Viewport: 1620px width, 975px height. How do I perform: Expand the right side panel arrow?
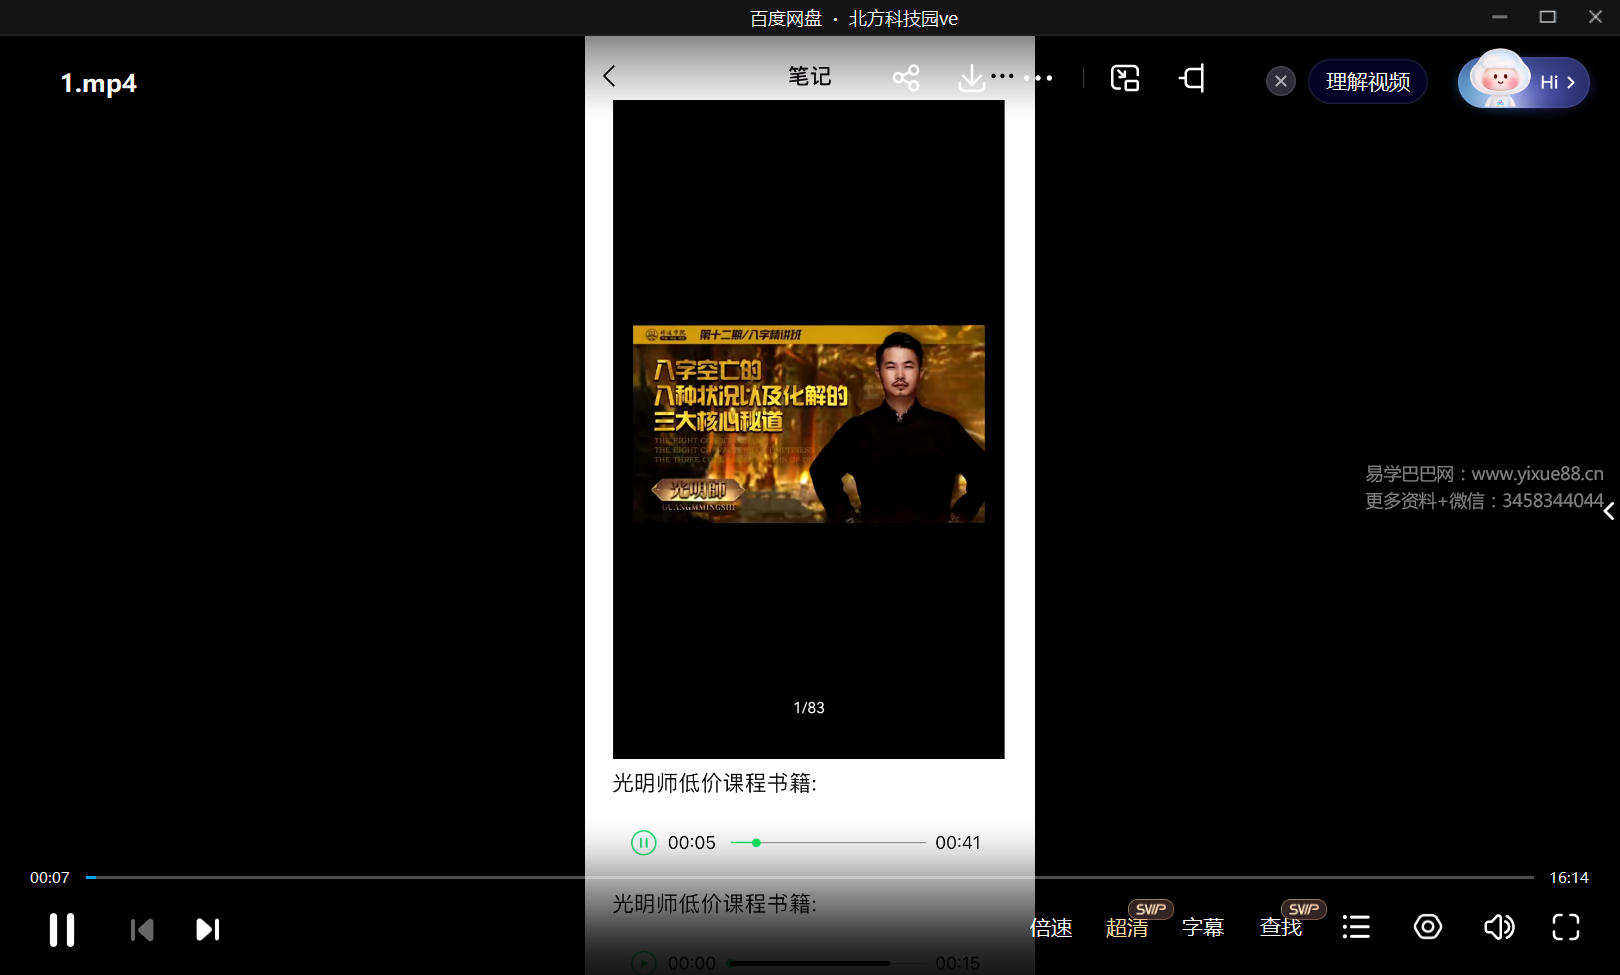tap(1608, 511)
